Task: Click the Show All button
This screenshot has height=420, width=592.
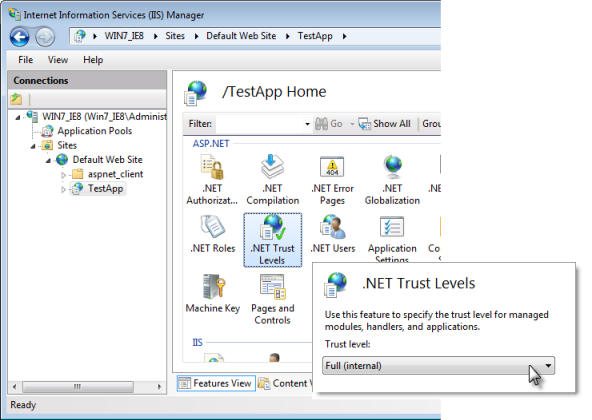Action: (384, 124)
